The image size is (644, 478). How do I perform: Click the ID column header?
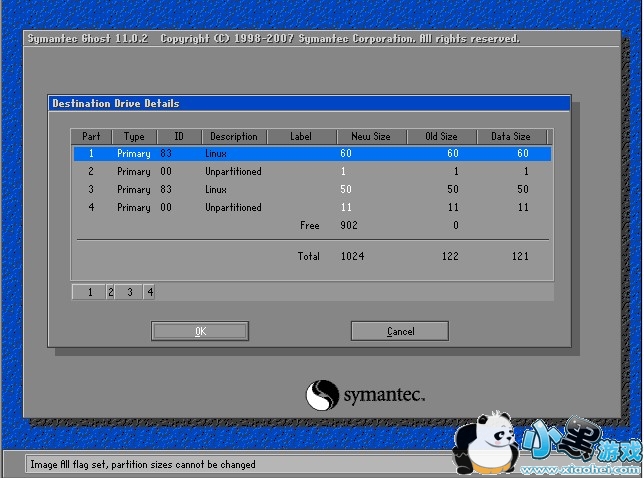click(x=179, y=137)
